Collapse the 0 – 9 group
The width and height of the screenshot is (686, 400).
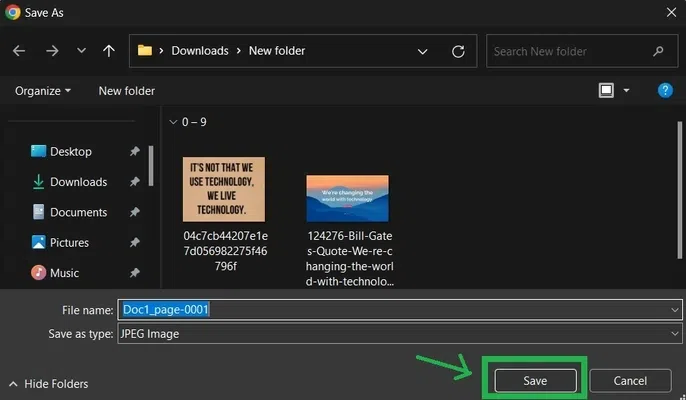pyautogui.click(x=173, y=122)
